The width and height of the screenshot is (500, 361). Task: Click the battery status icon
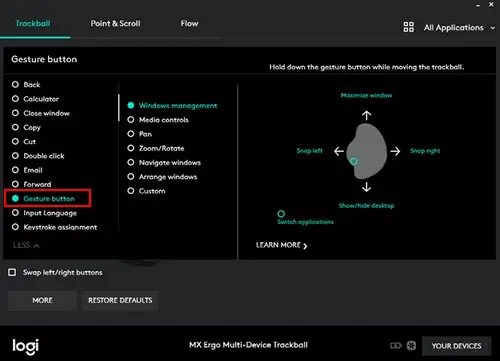pos(396,346)
